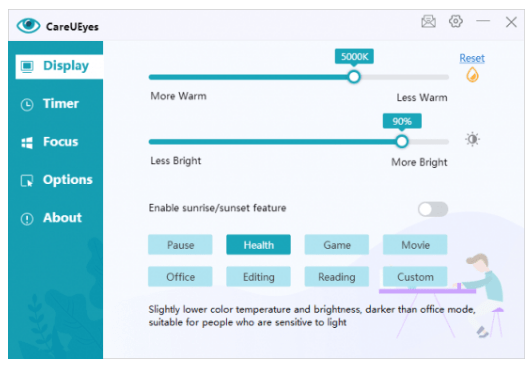Screen dimensions: 529x367
Task: Select the Custom mode
Action: pos(415,277)
